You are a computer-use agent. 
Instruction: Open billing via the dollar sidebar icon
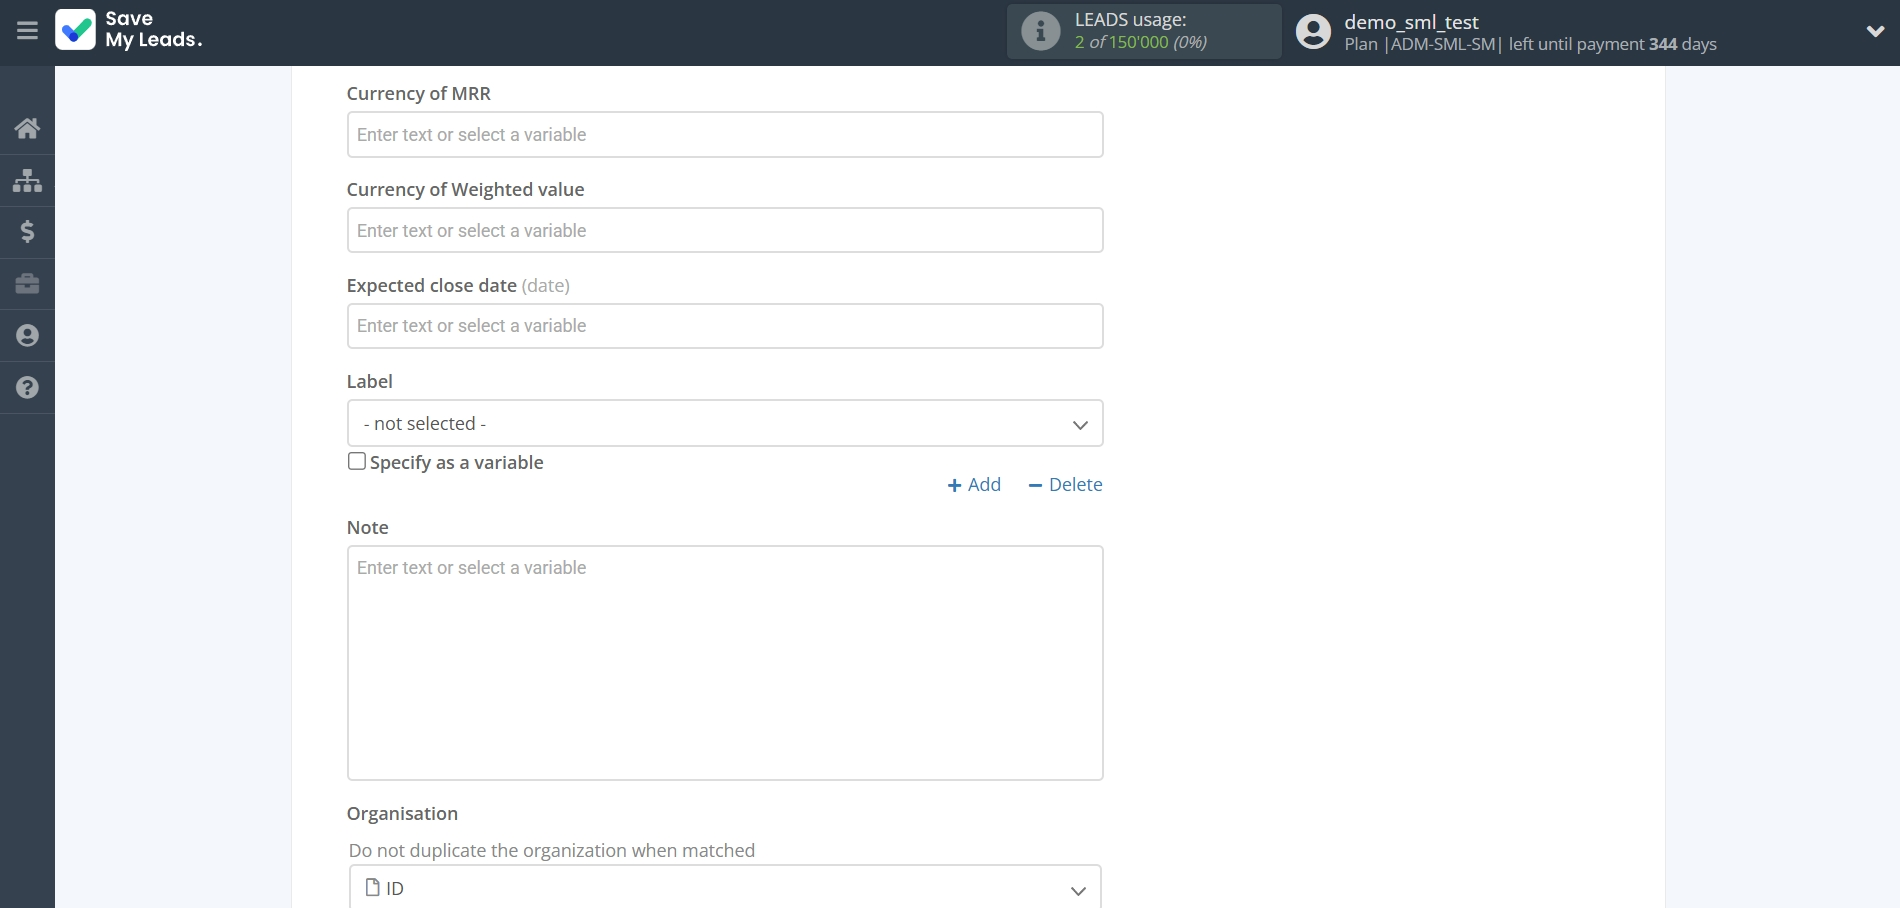27,232
